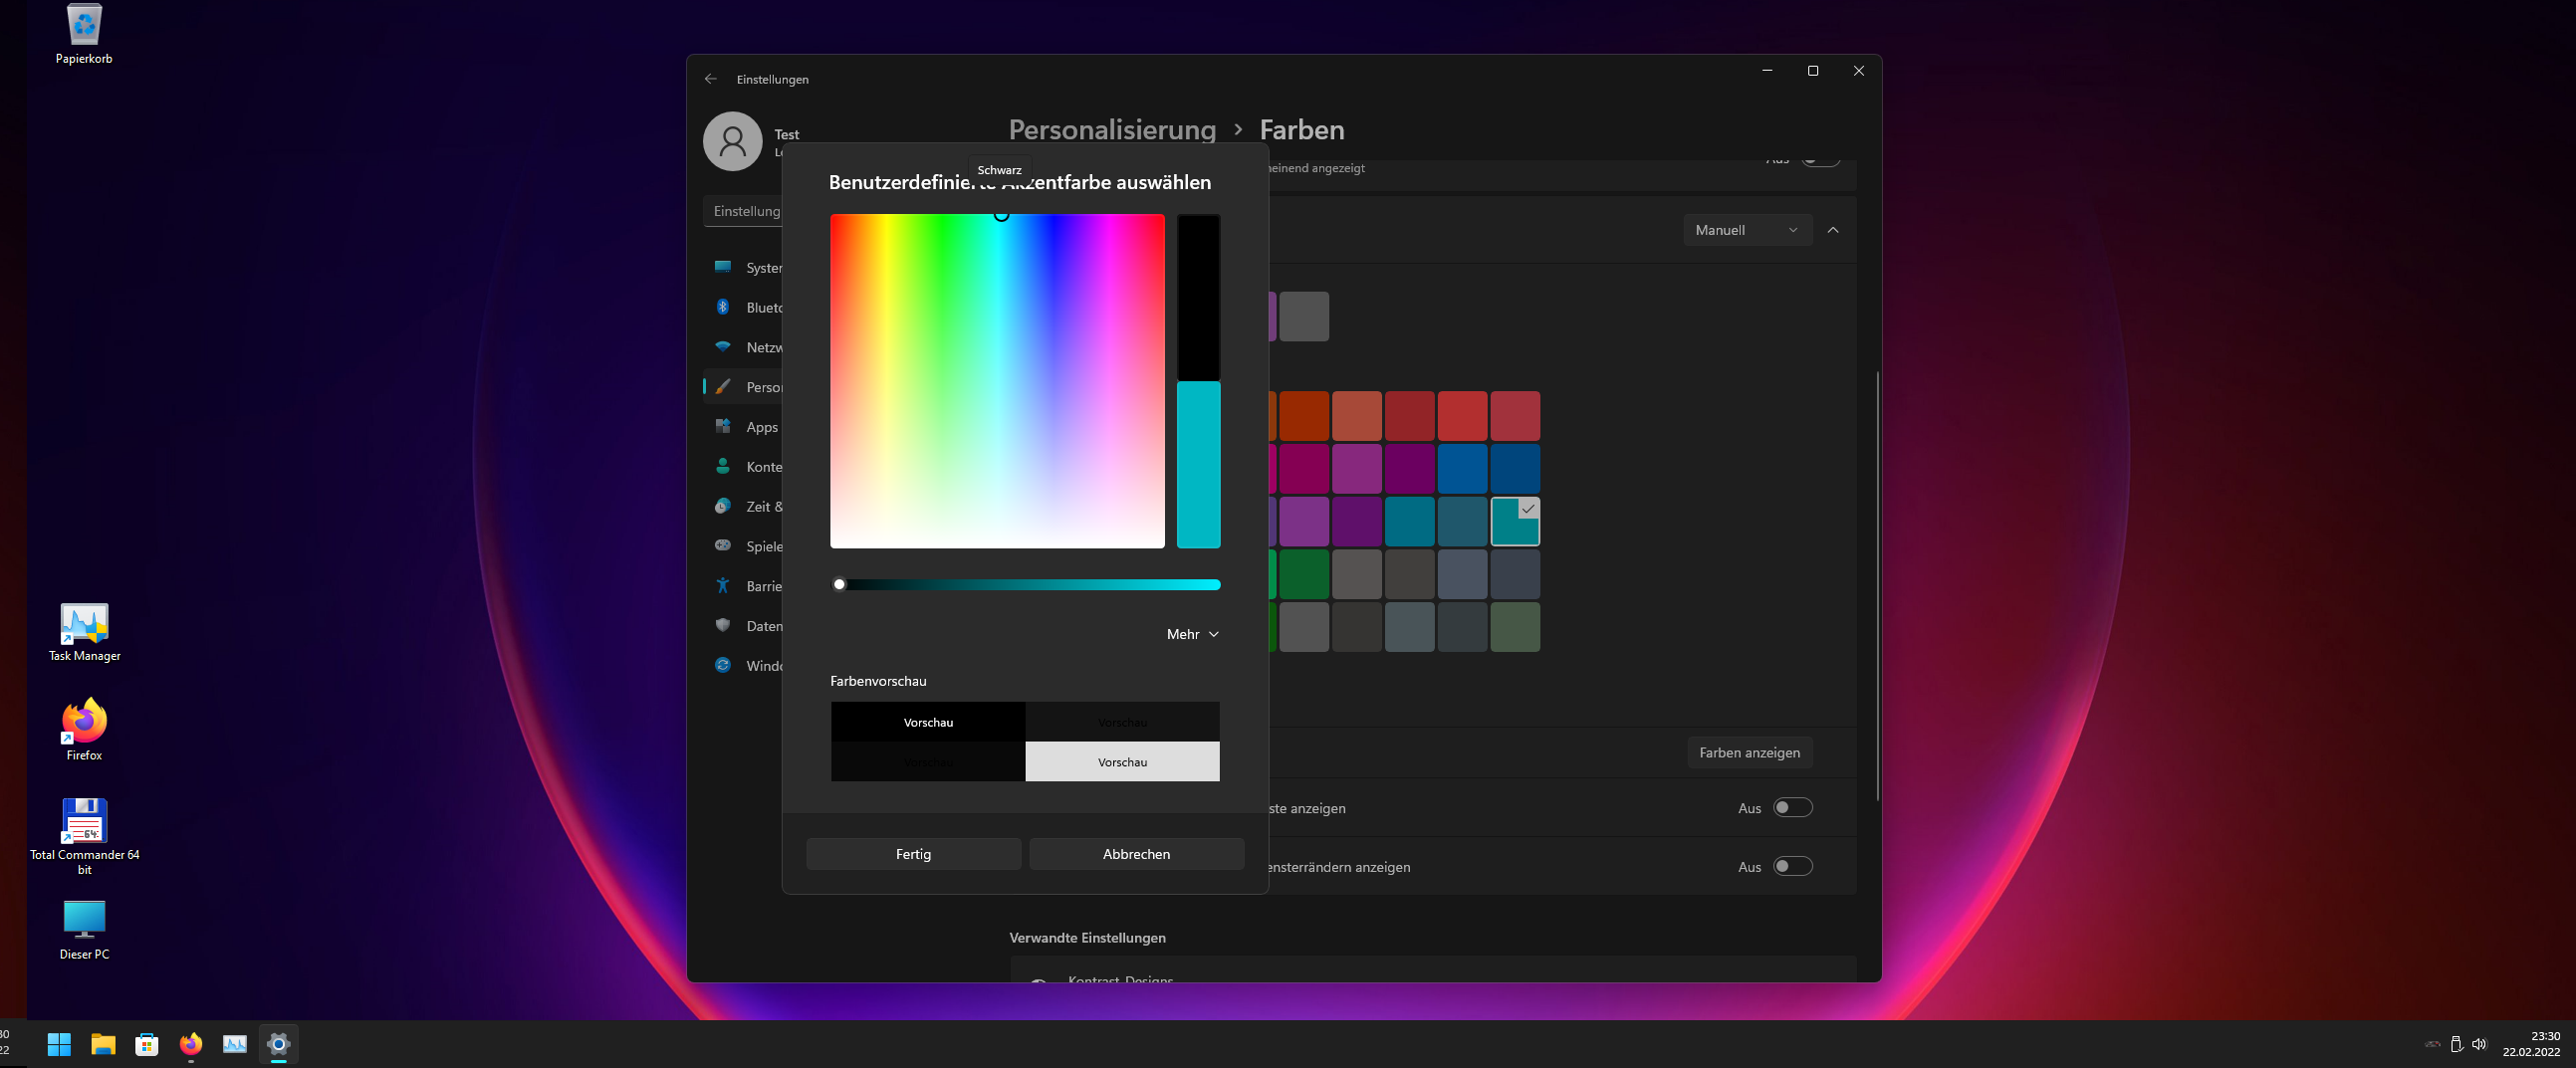Select the Papierkorb desktop icon
Viewport: 2576px width, 1068px height.
click(x=84, y=35)
